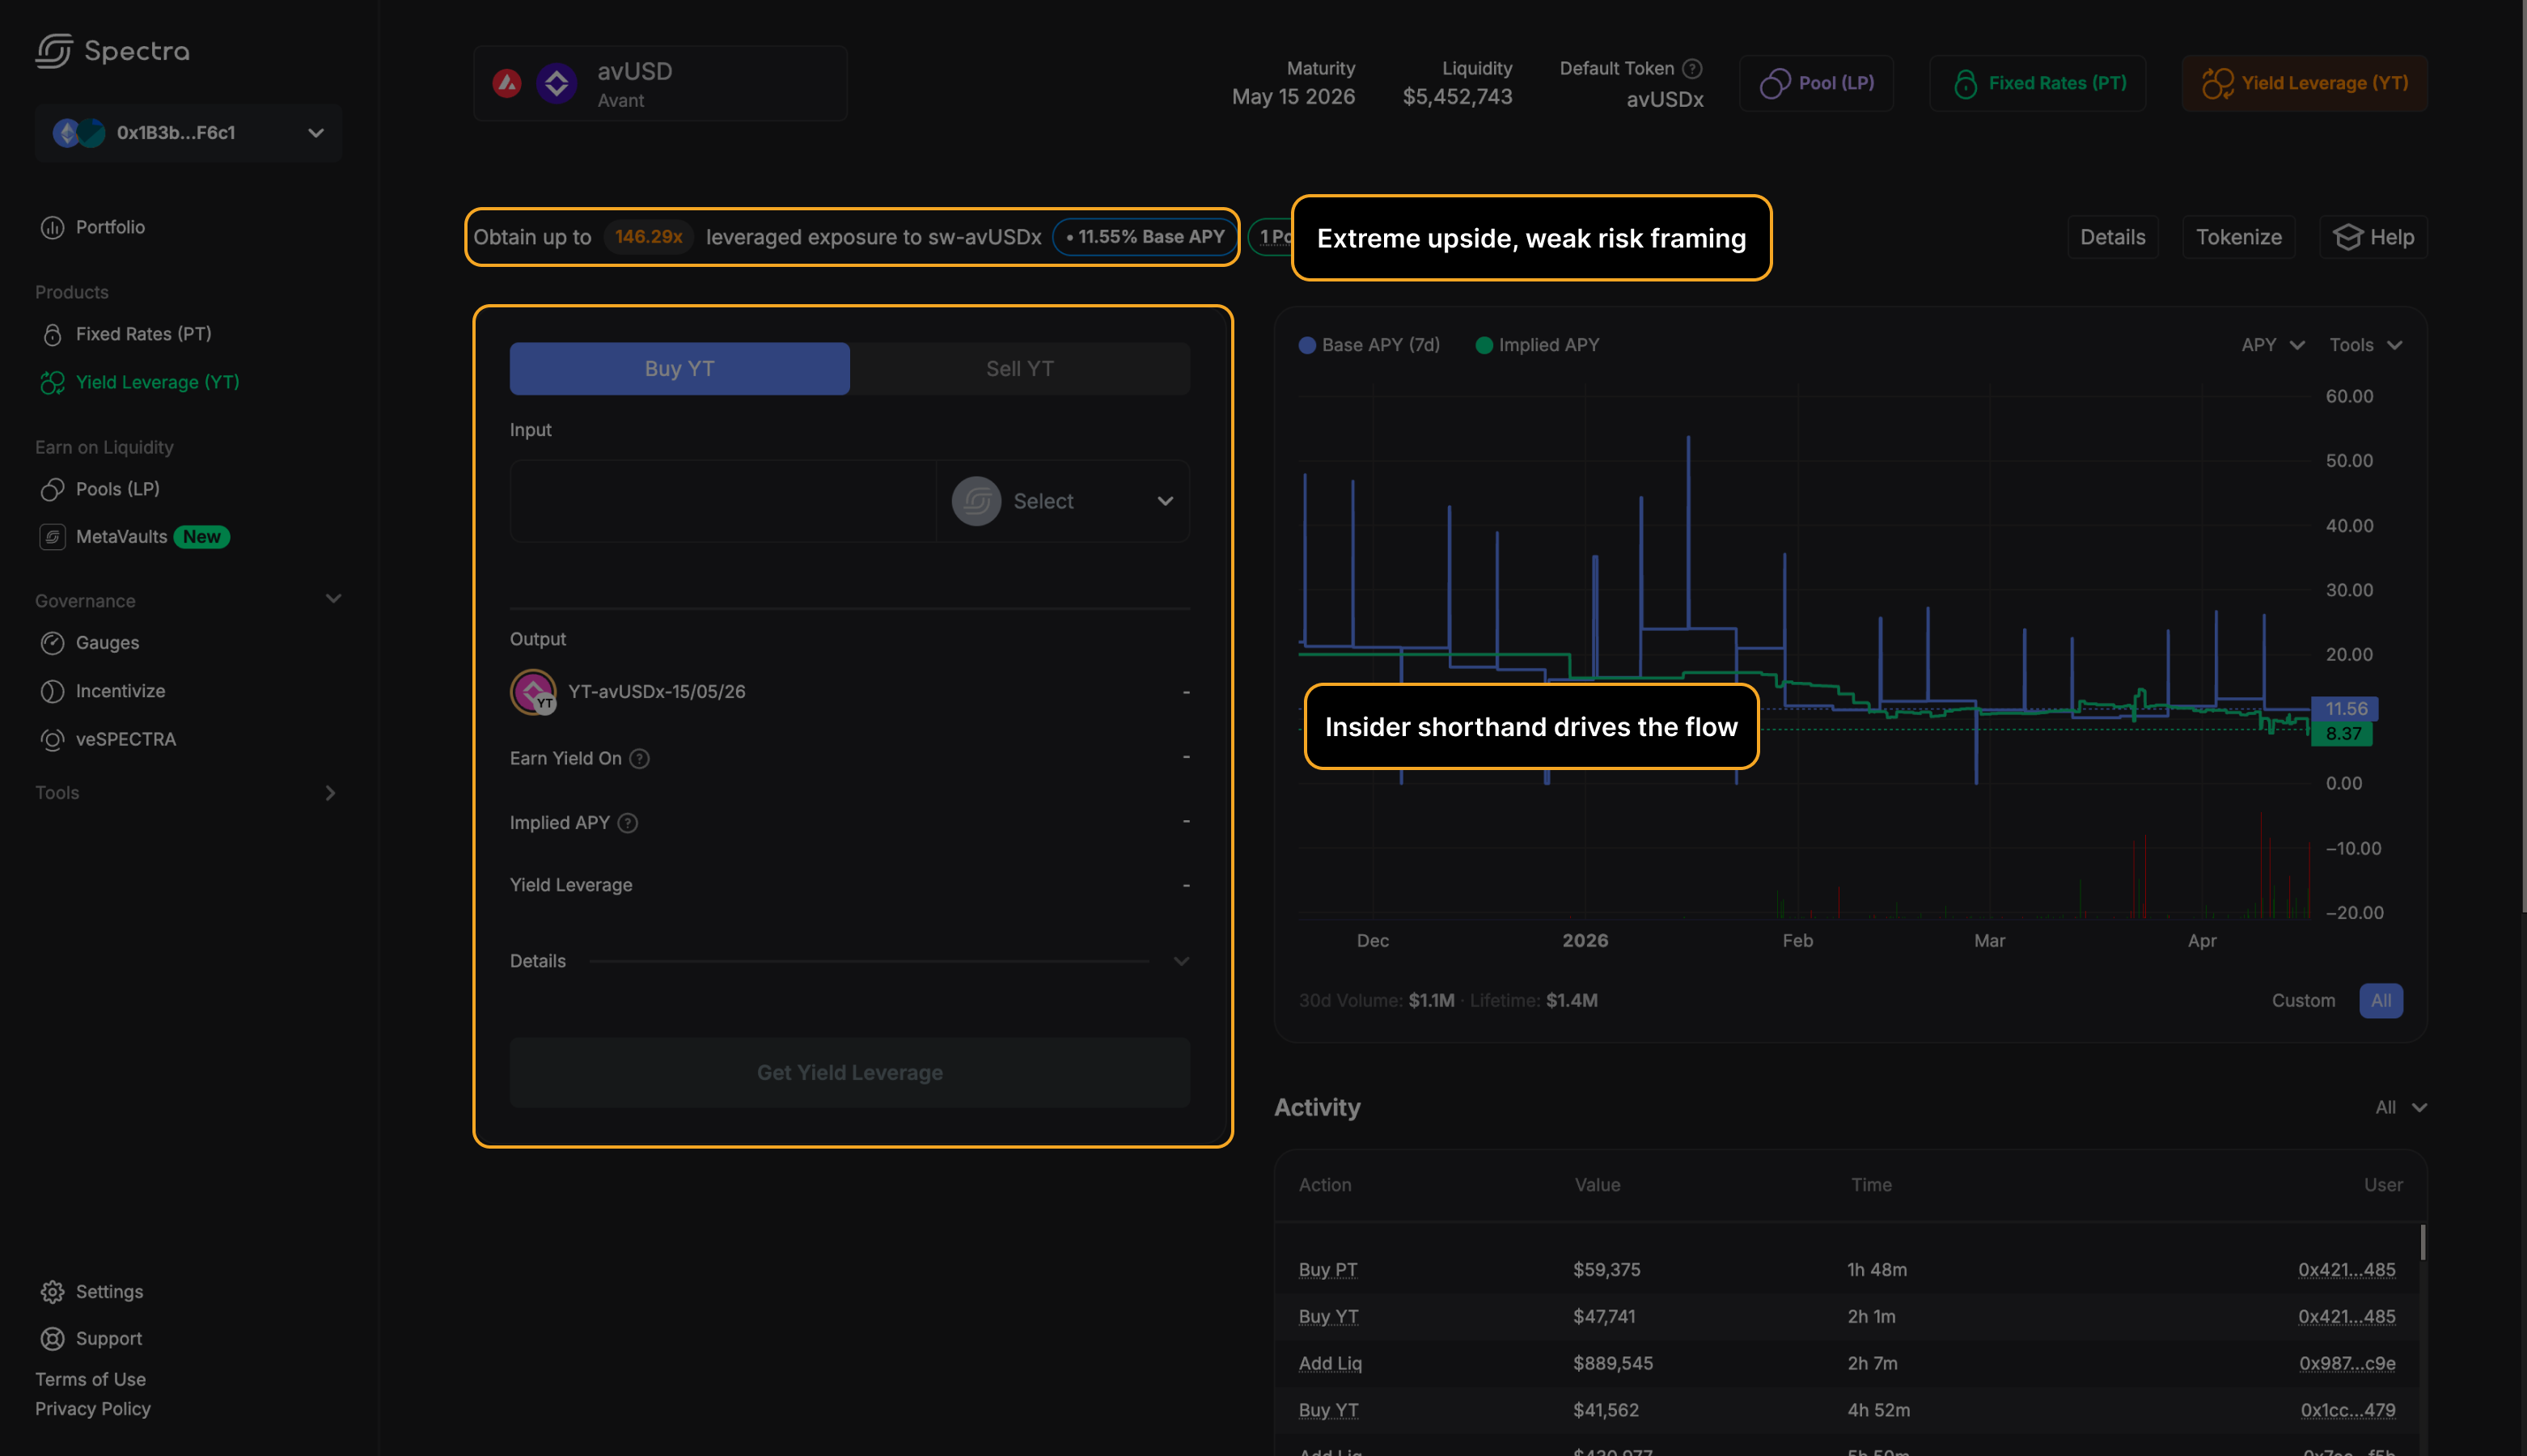Open Settings gear icon
The height and width of the screenshot is (1456, 2527).
pos(52,1292)
